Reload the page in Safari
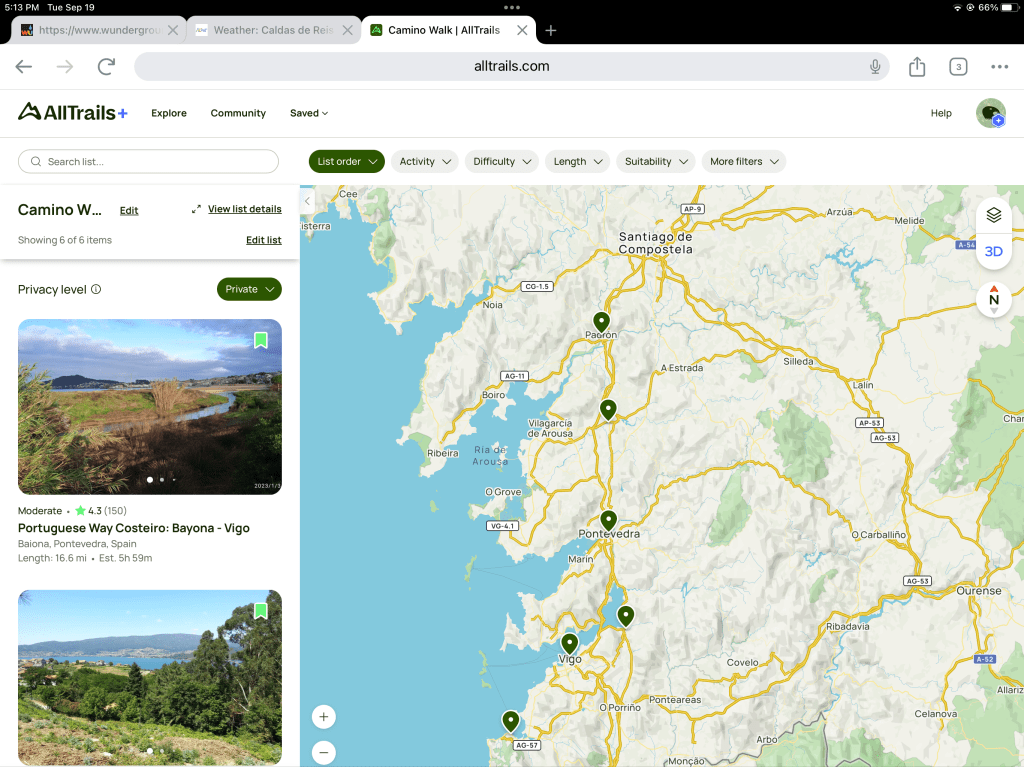1024x767 pixels. (x=106, y=67)
